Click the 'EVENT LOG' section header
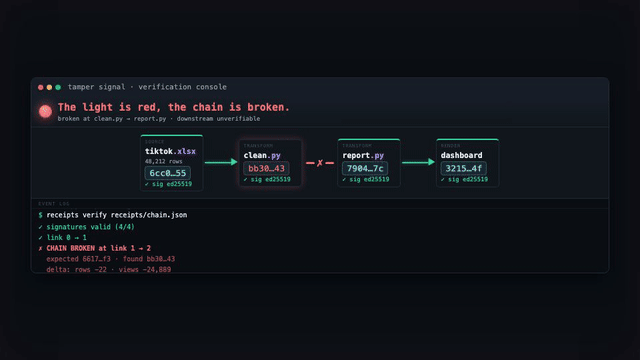The height and width of the screenshot is (360, 640). click(x=54, y=204)
